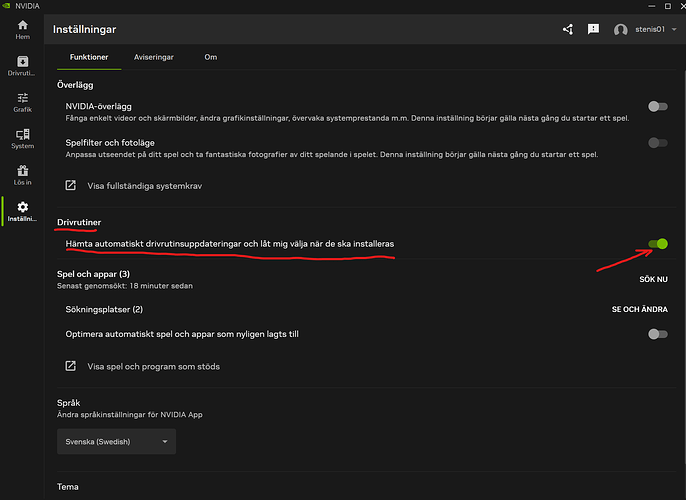Click the user avatar icon
The width and height of the screenshot is (686, 500).
click(x=620, y=30)
